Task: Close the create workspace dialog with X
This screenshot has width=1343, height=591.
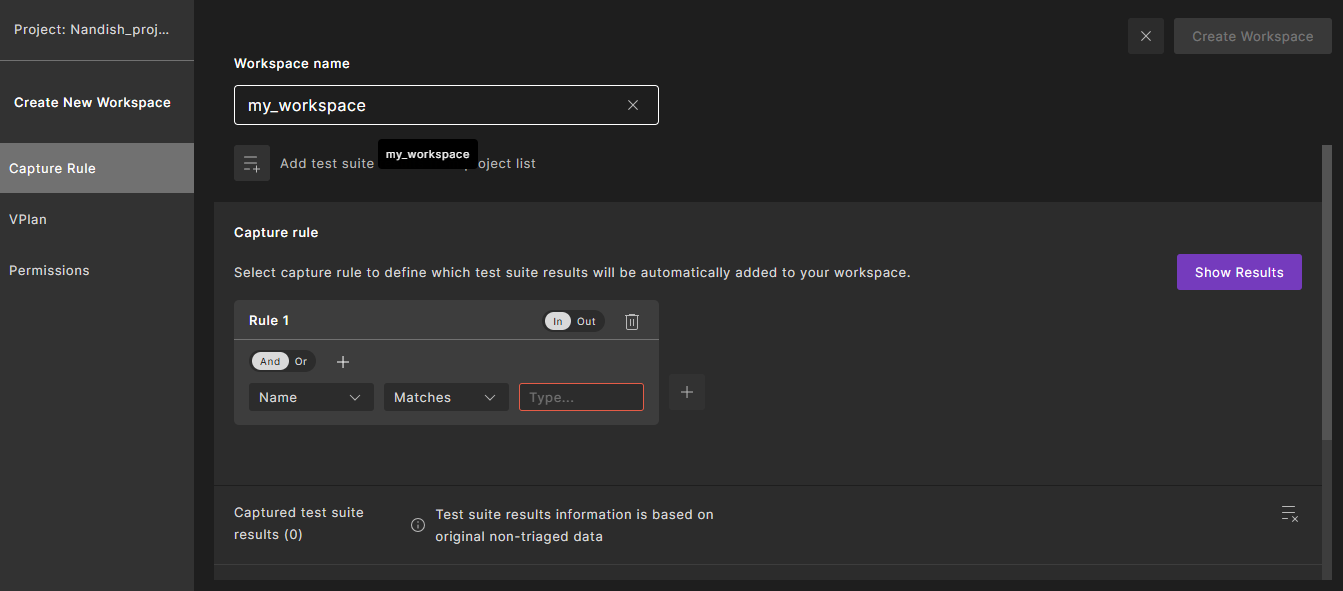Action: [1146, 36]
